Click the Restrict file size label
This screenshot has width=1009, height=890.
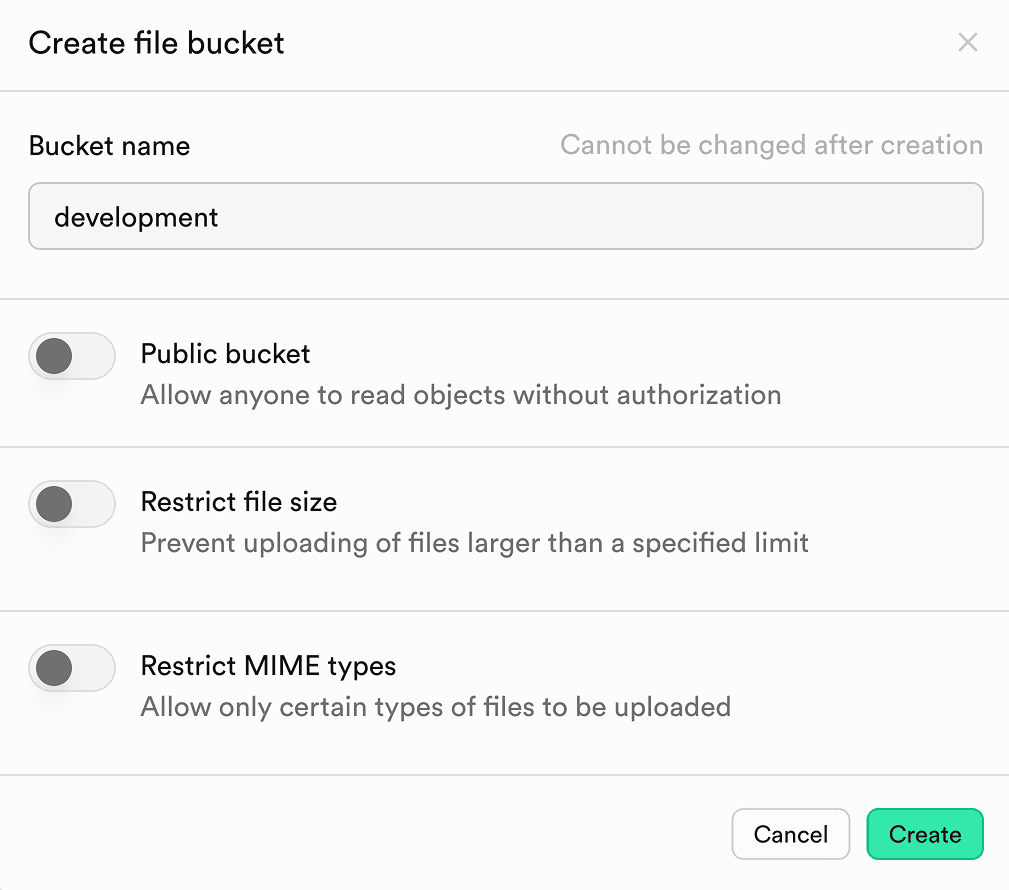[x=238, y=502]
